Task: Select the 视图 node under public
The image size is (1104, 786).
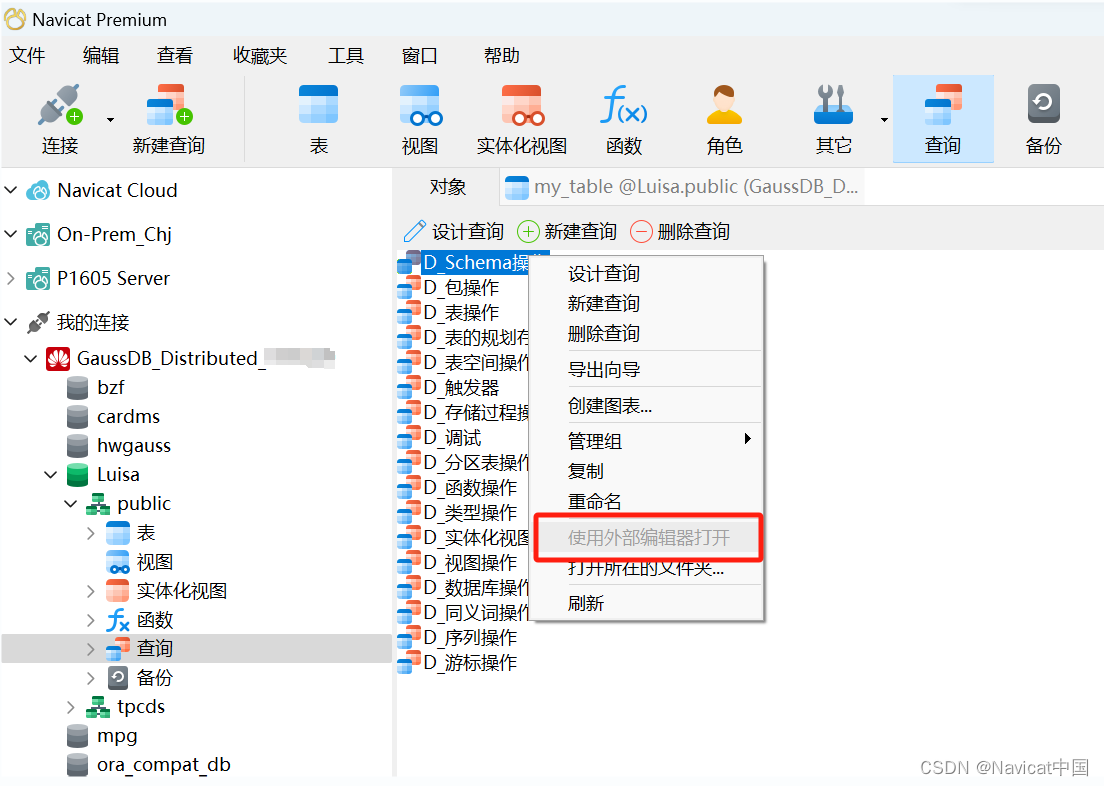Action: point(154,562)
